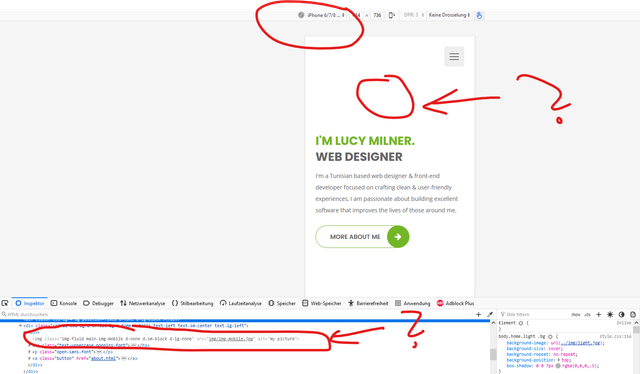
Task: Click the More About Me button
Action: tap(362, 236)
